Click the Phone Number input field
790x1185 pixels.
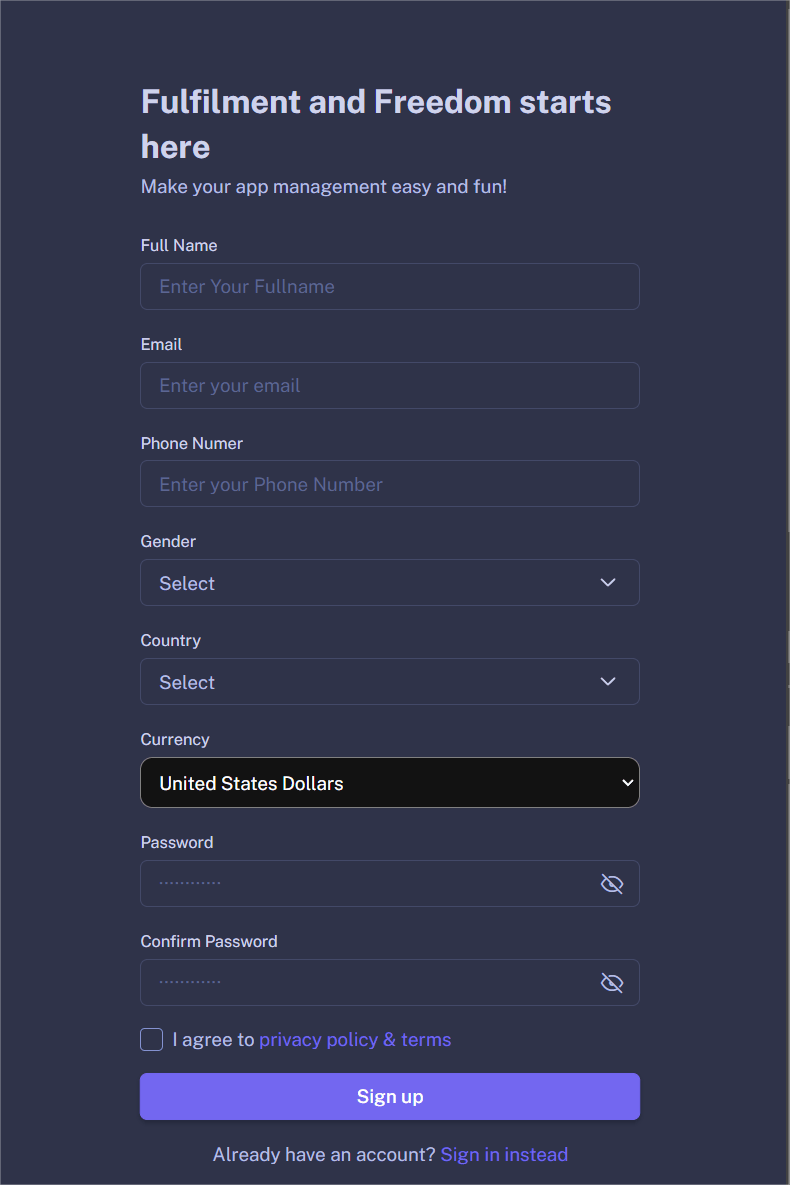pos(389,484)
